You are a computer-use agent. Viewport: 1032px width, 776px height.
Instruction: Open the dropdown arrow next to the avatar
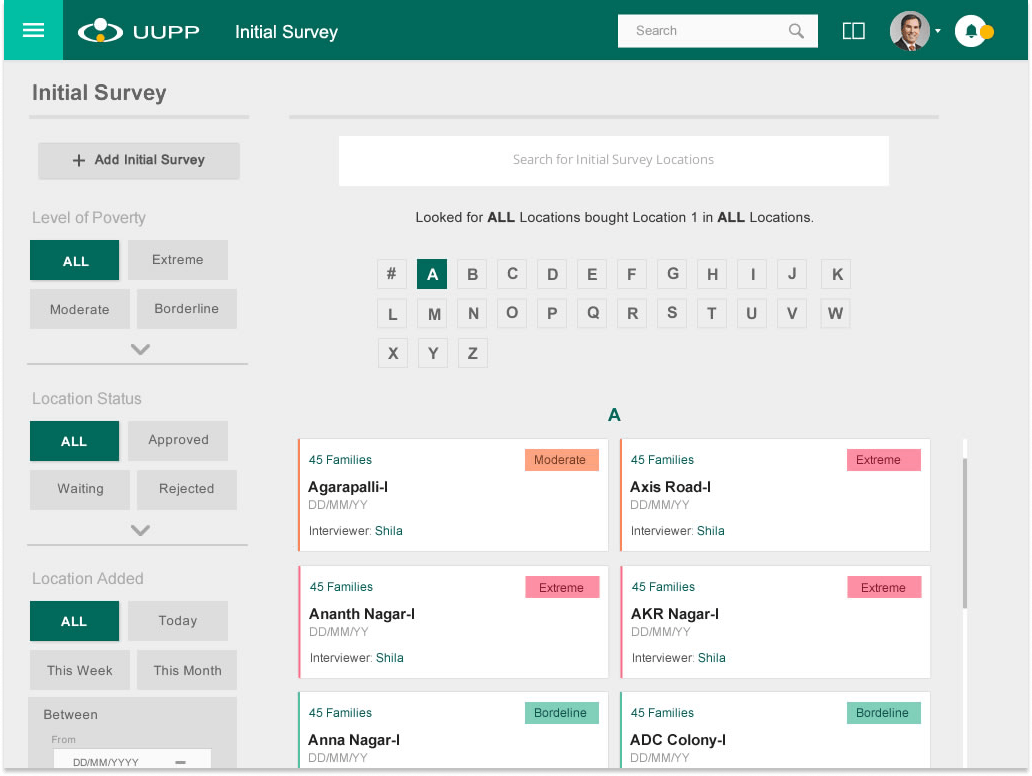click(939, 31)
